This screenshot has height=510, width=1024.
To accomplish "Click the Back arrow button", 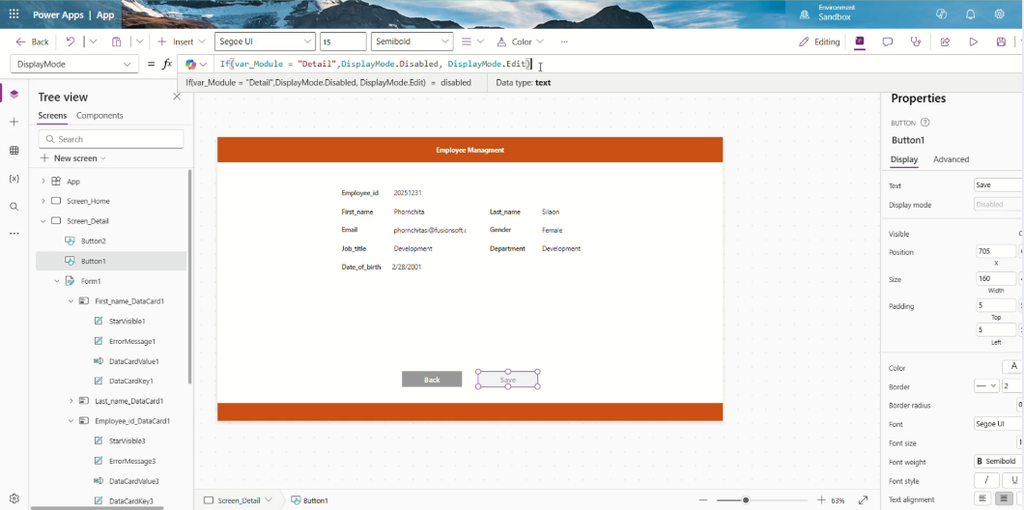I will (32, 42).
